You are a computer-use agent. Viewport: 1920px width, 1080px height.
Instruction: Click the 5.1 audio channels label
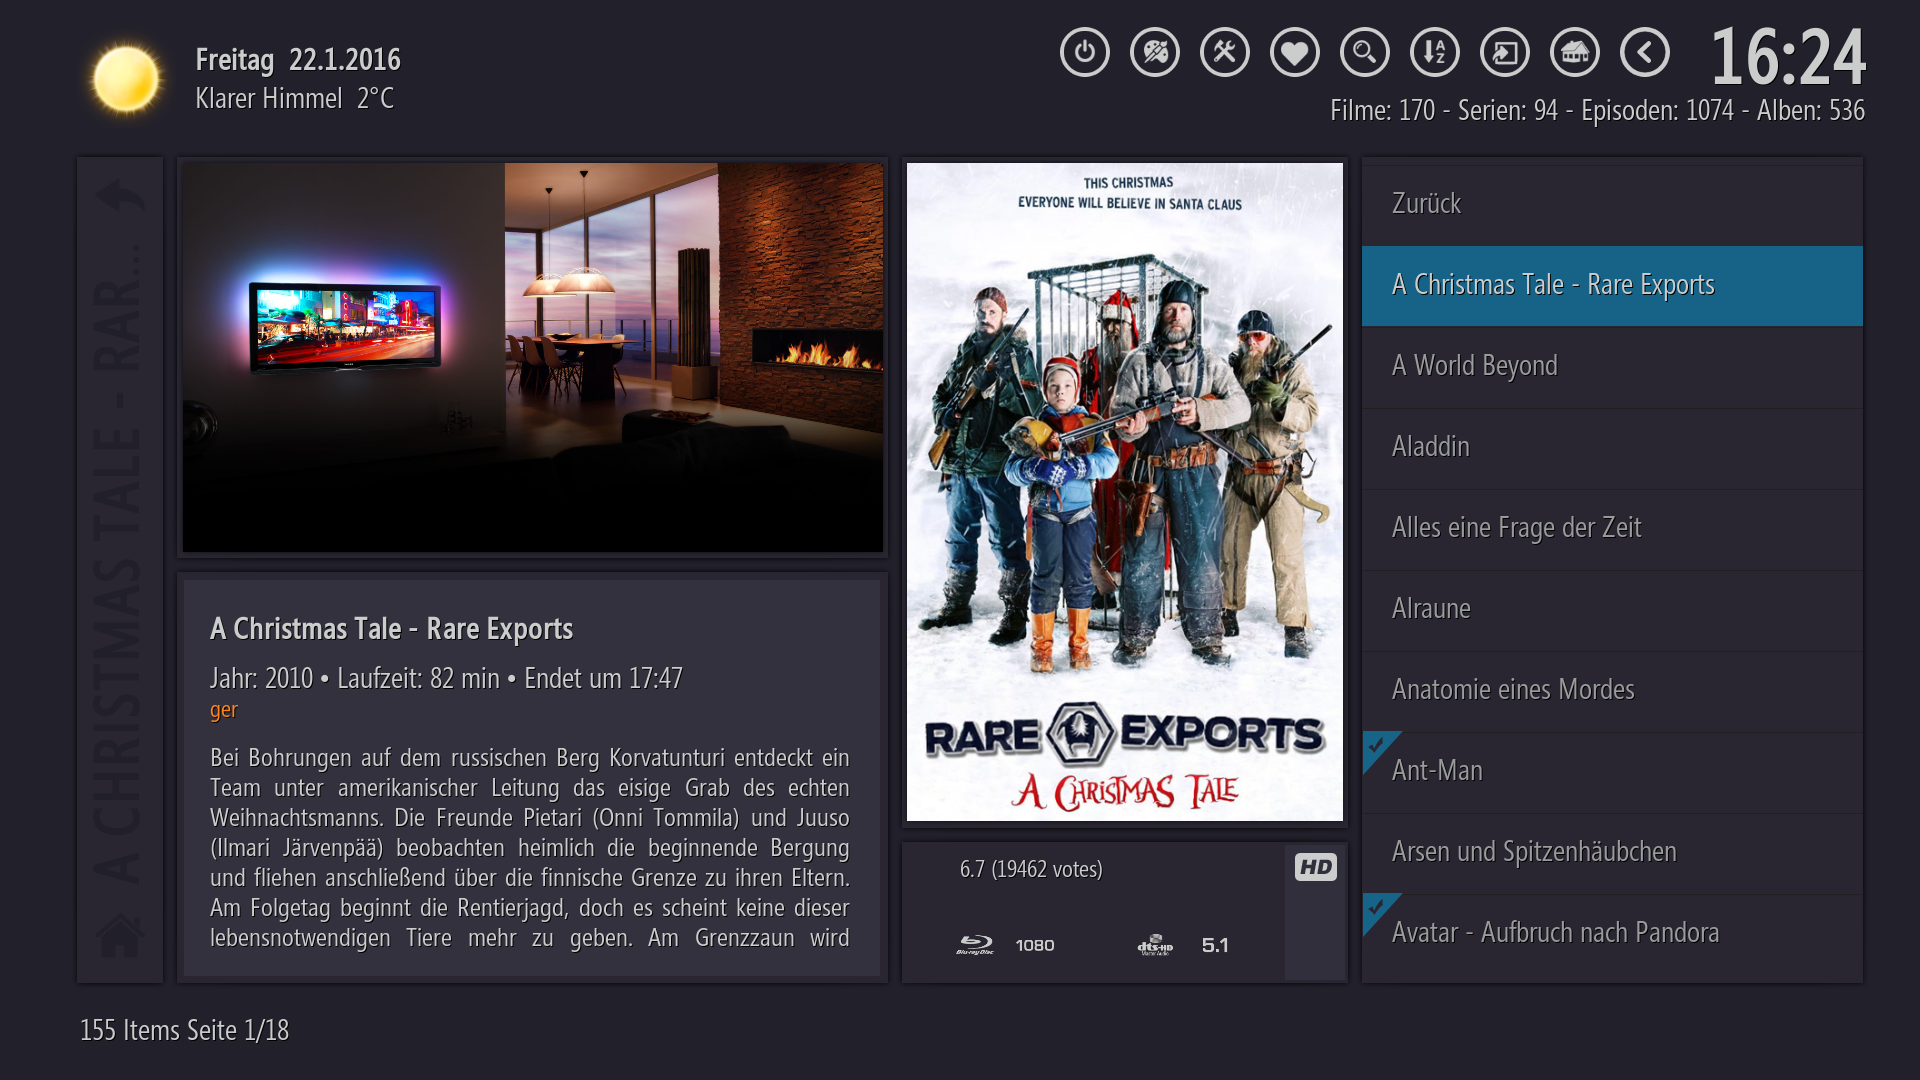point(1215,945)
